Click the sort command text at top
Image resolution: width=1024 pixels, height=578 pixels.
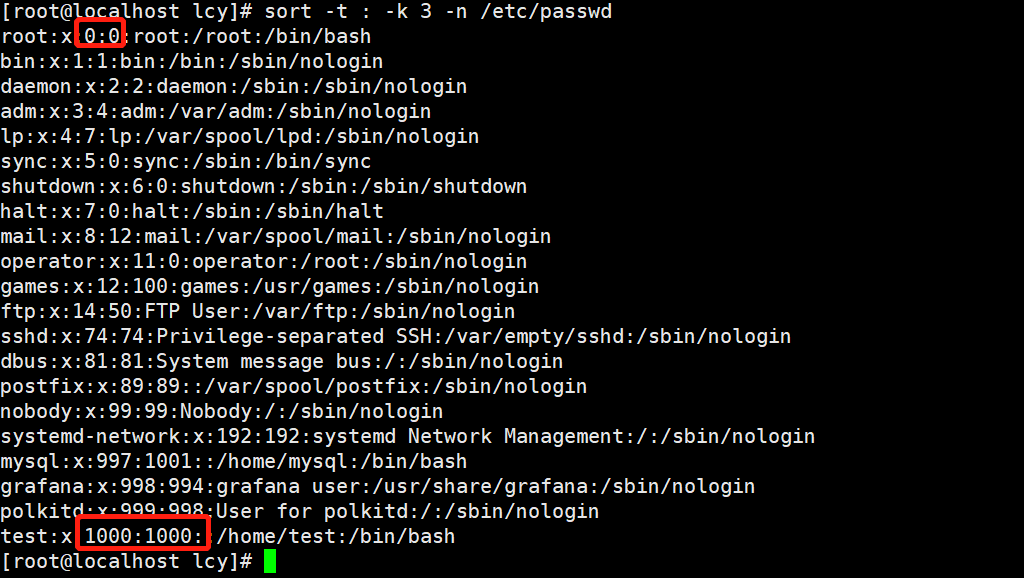point(438,12)
